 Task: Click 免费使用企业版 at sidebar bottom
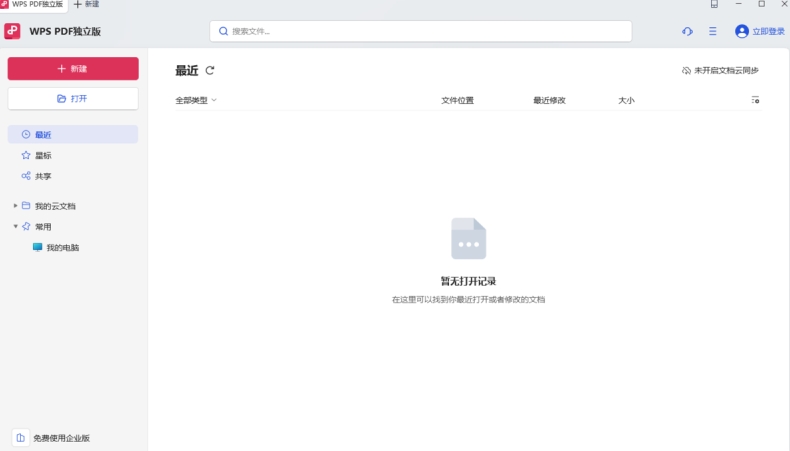(x=61, y=438)
